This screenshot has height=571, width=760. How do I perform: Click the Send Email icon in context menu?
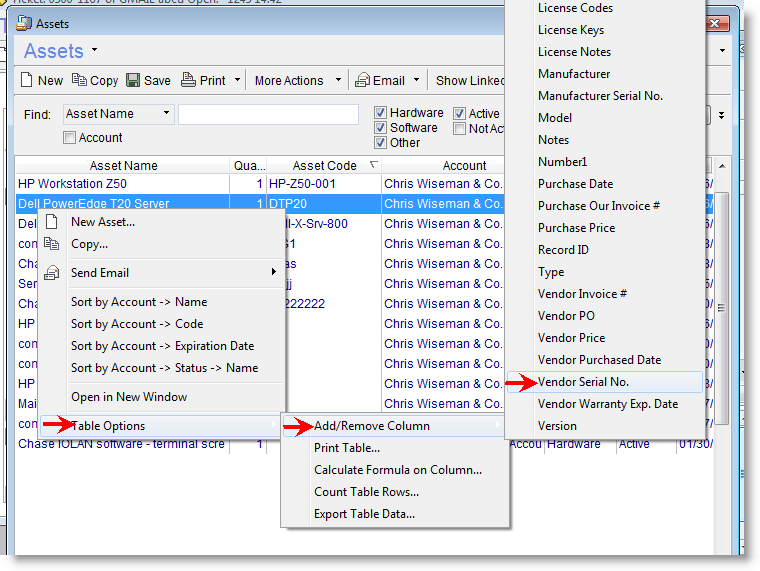(x=52, y=273)
